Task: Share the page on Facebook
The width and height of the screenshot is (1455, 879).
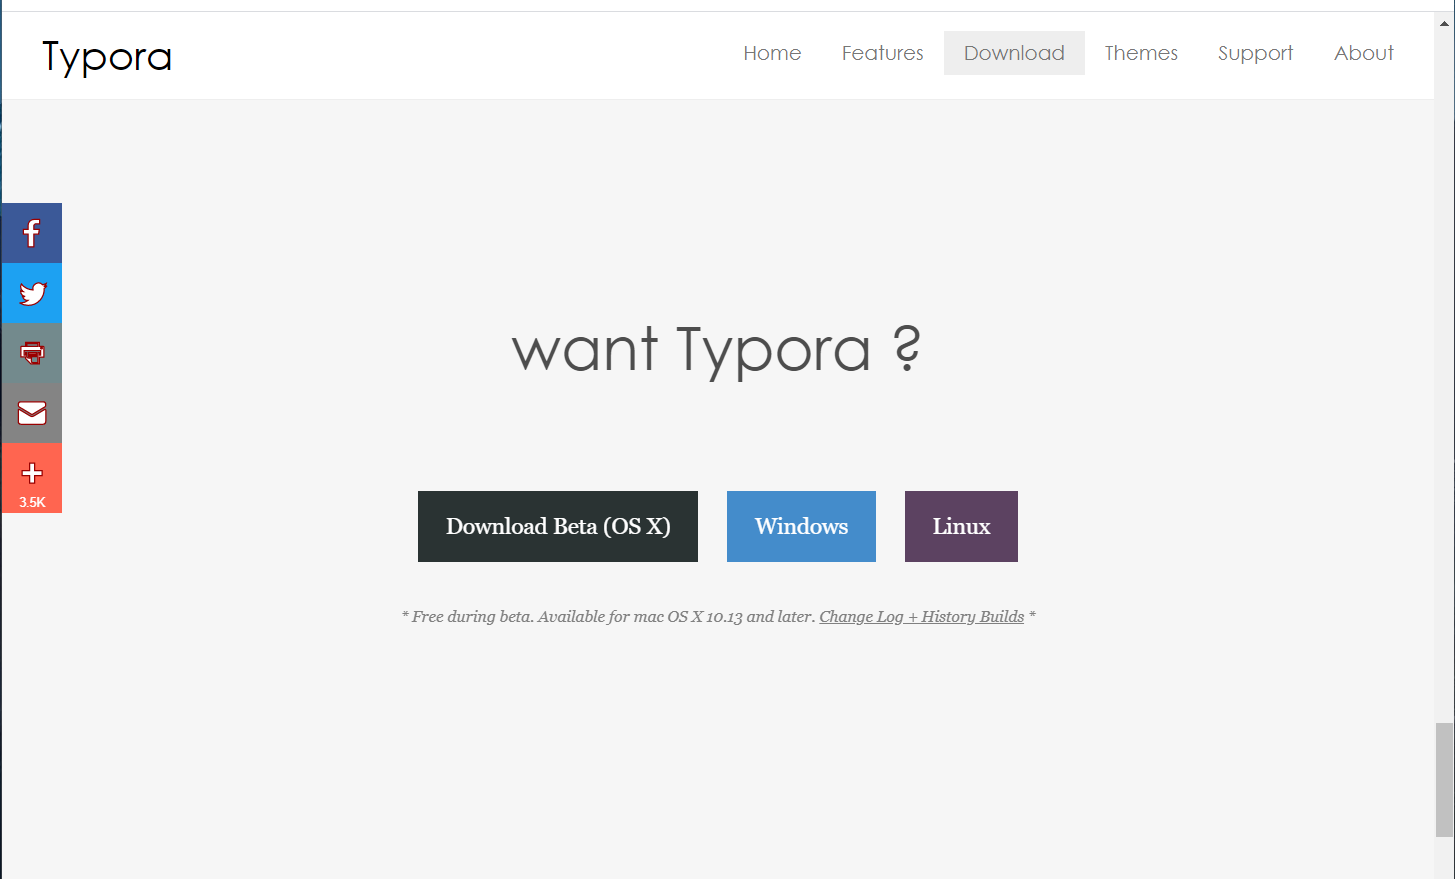Action: click(x=31, y=232)
